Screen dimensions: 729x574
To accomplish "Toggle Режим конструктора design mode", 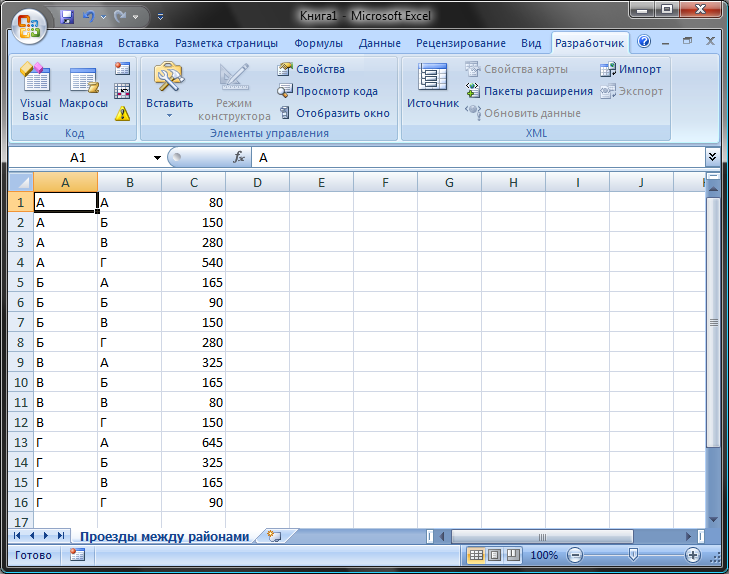I will click(234, 91).
